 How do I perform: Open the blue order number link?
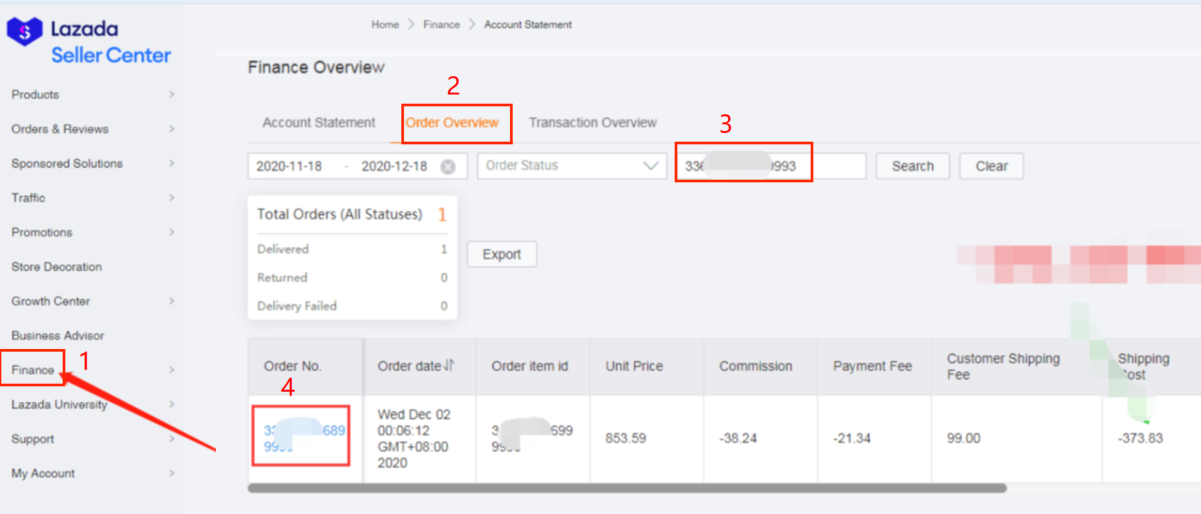(x=304, y=439)
